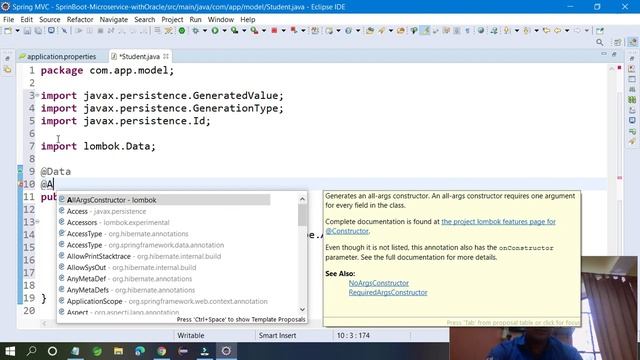The width and height of the screenshot is (640, 360).
Task: Click the Run Last Tool external tools icon
Action: pos(254,31)
